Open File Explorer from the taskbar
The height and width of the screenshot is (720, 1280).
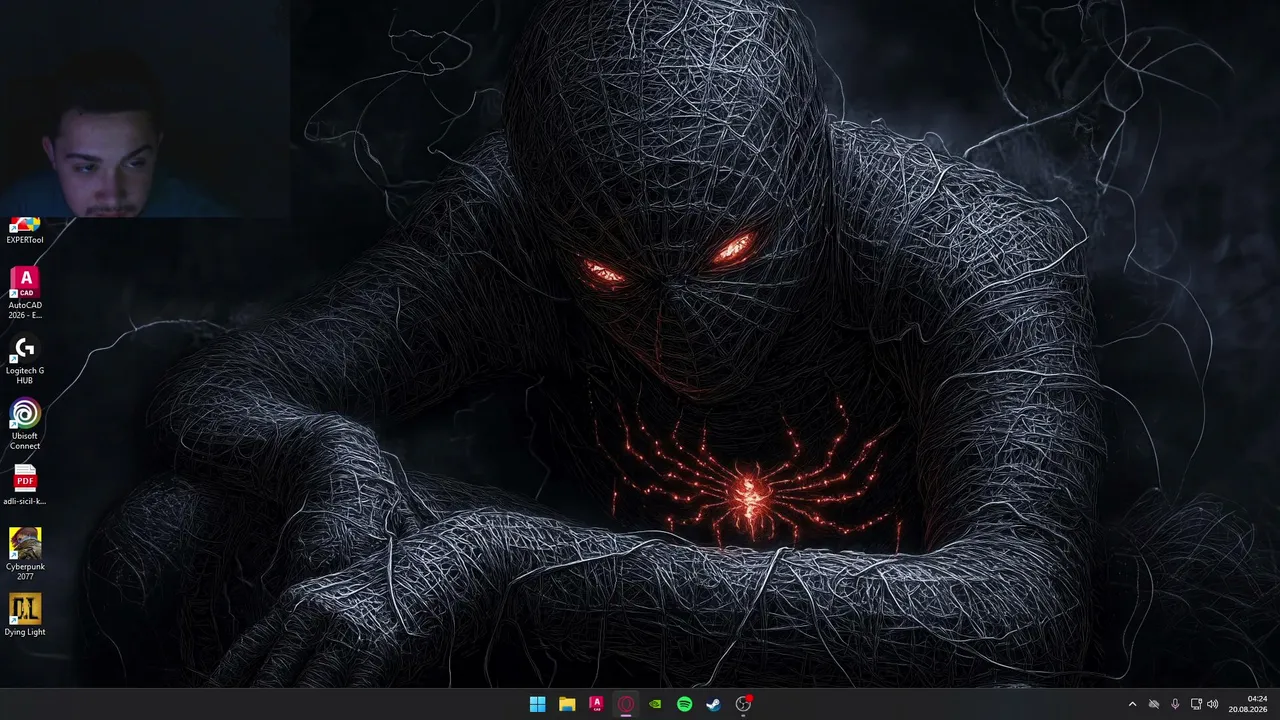click(x=567, y=704)
